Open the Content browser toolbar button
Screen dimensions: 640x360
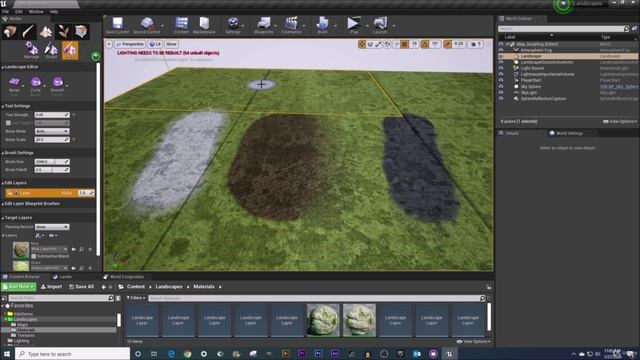click(182, 25)
